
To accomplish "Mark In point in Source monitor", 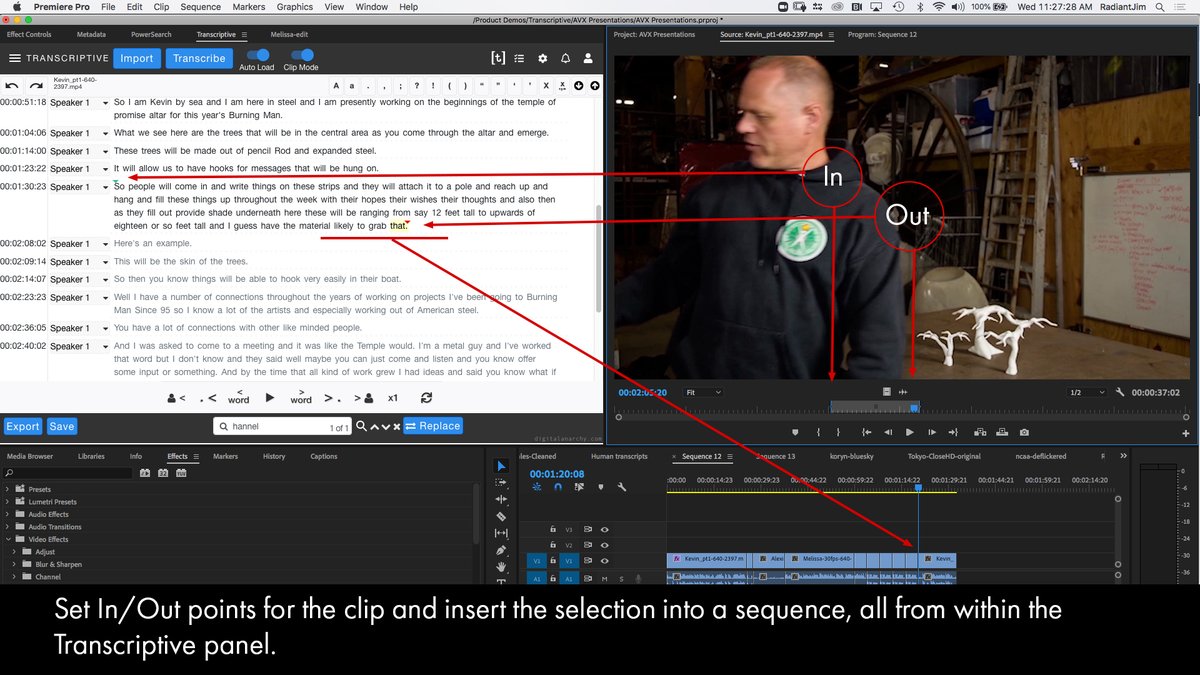I will coord(818,432).
